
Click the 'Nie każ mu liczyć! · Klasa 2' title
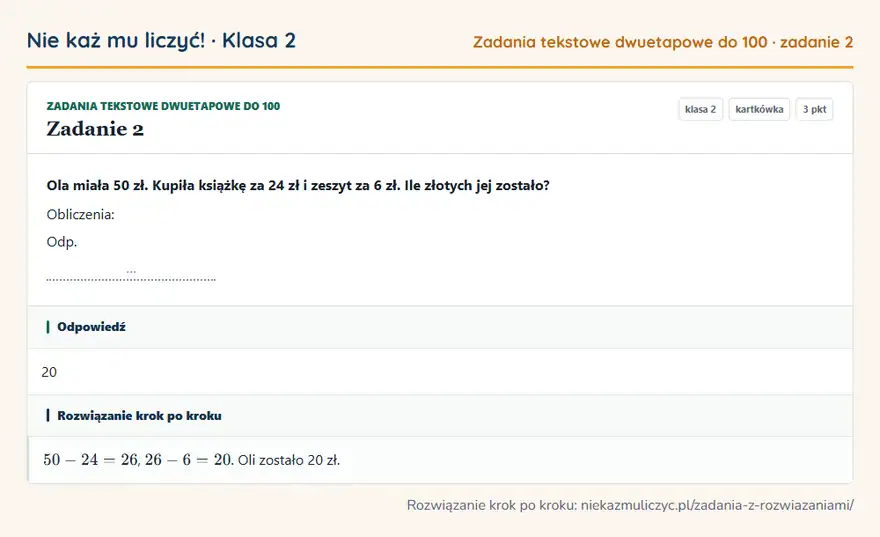pyautogui.click(x=161, y=40)
